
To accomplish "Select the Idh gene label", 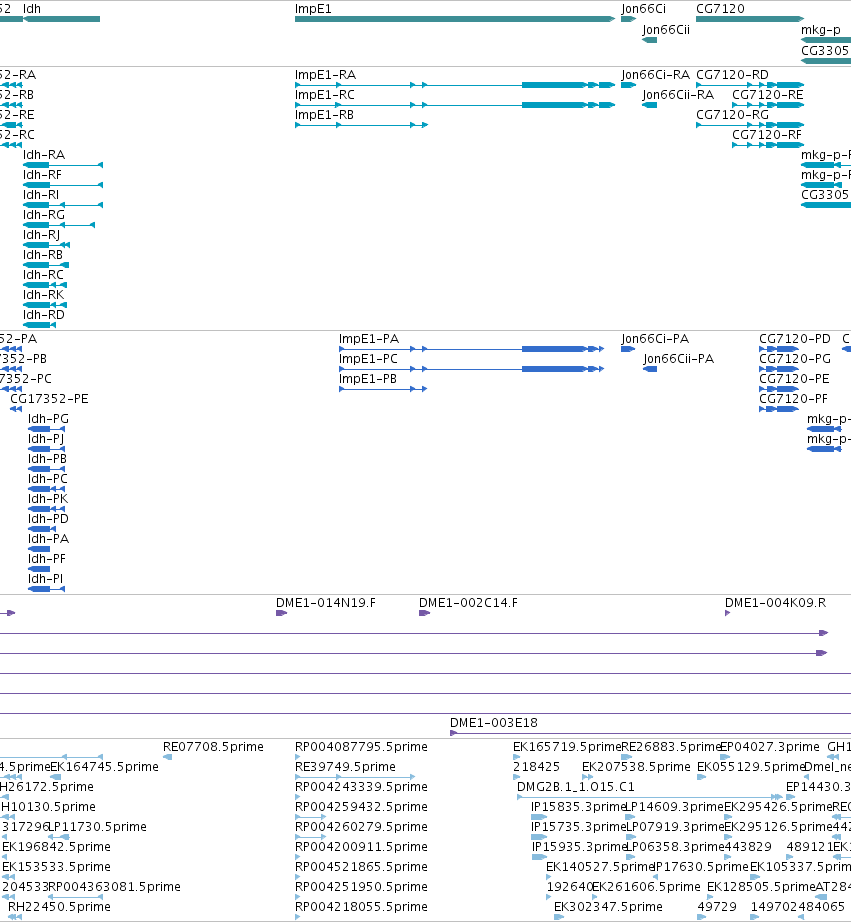I will [32, 9].
